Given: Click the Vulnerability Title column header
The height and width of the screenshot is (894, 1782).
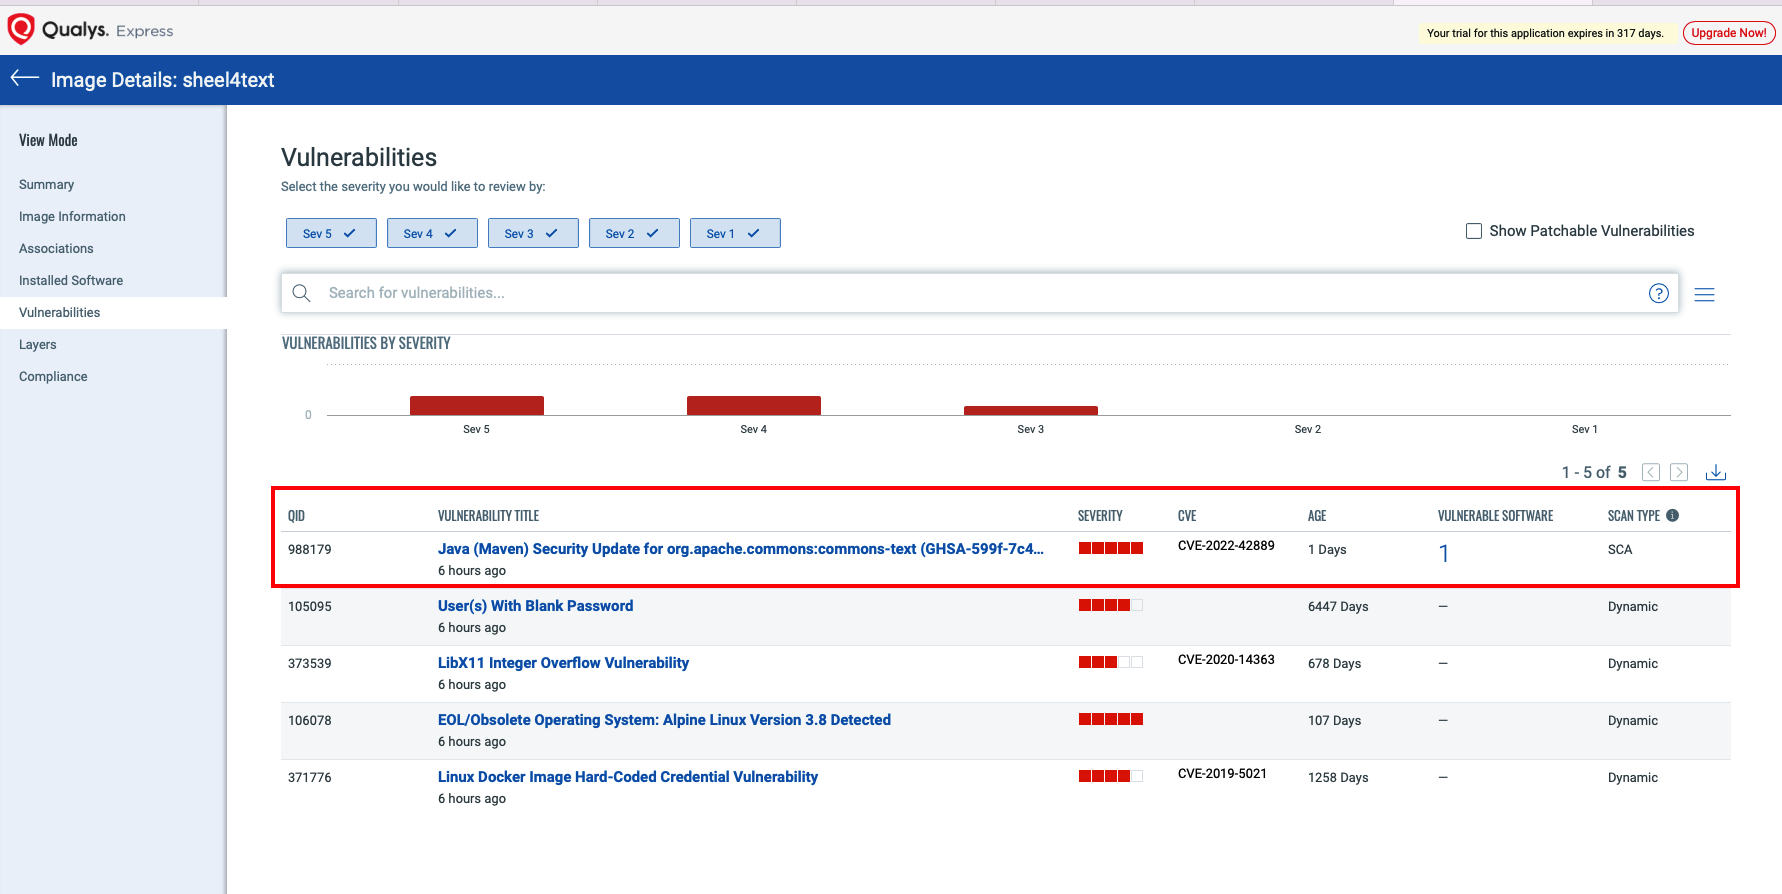Looking at the screenshot, I should [x=488, y=516].
